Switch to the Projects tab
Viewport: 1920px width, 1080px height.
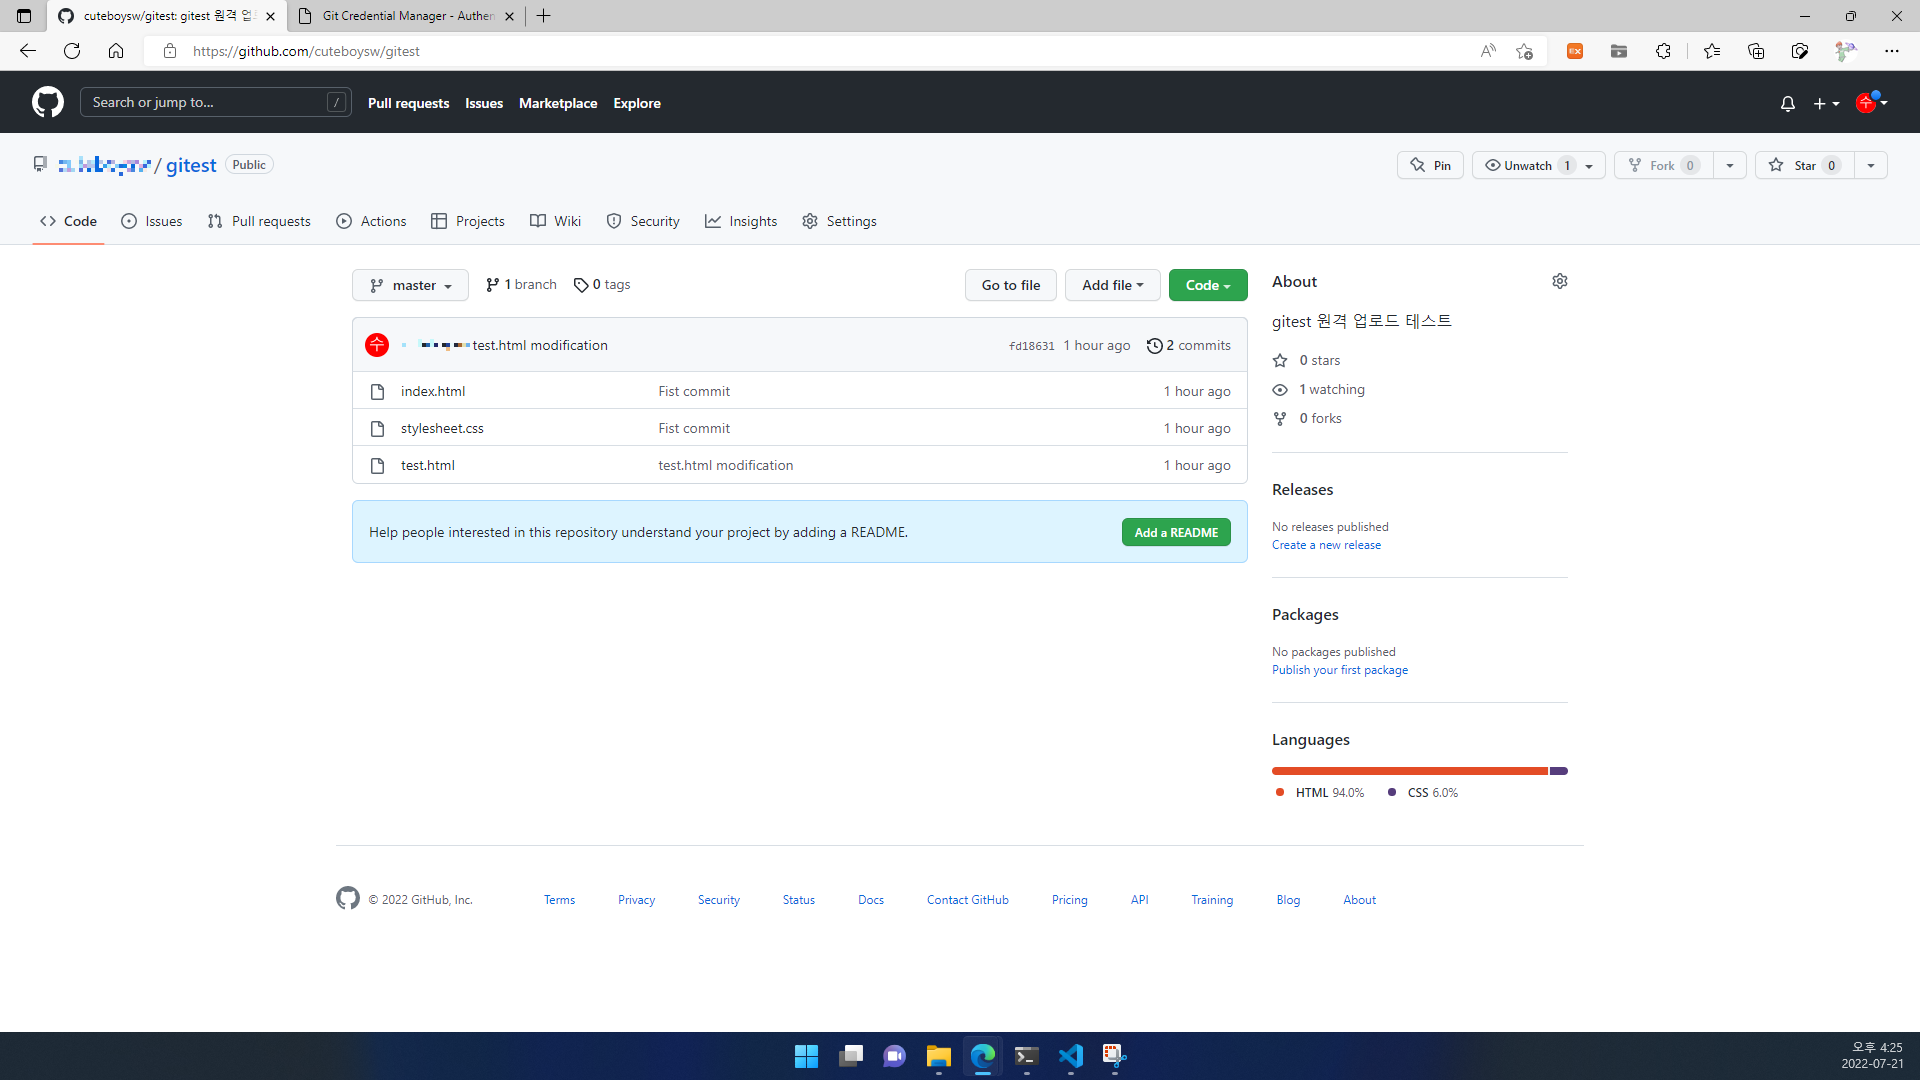point(468,221)
